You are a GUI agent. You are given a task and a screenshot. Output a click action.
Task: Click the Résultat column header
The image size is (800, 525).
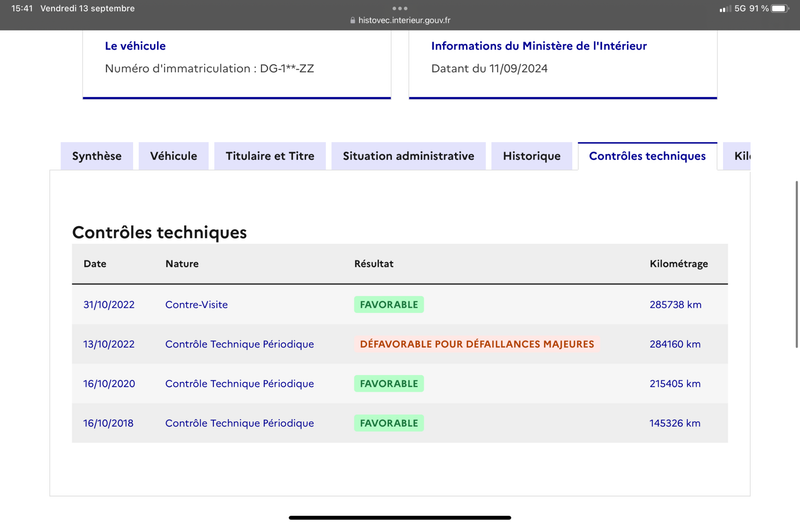tap(374, 264)
